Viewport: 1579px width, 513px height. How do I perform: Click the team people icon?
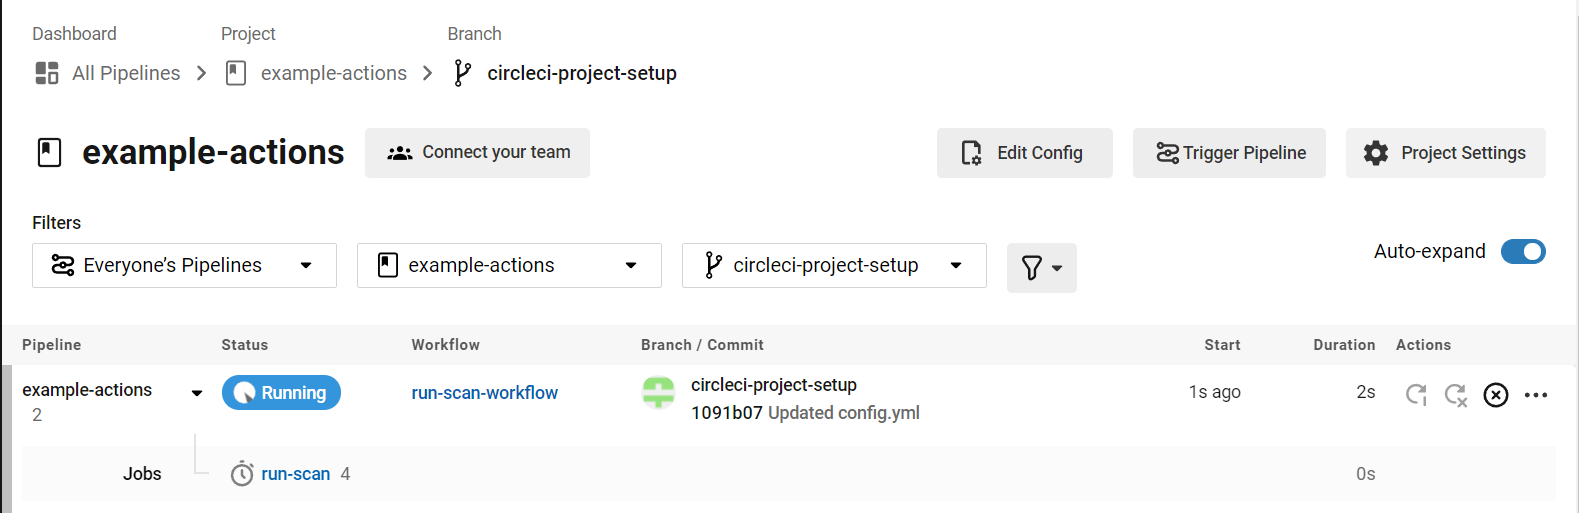pos(400,153)
